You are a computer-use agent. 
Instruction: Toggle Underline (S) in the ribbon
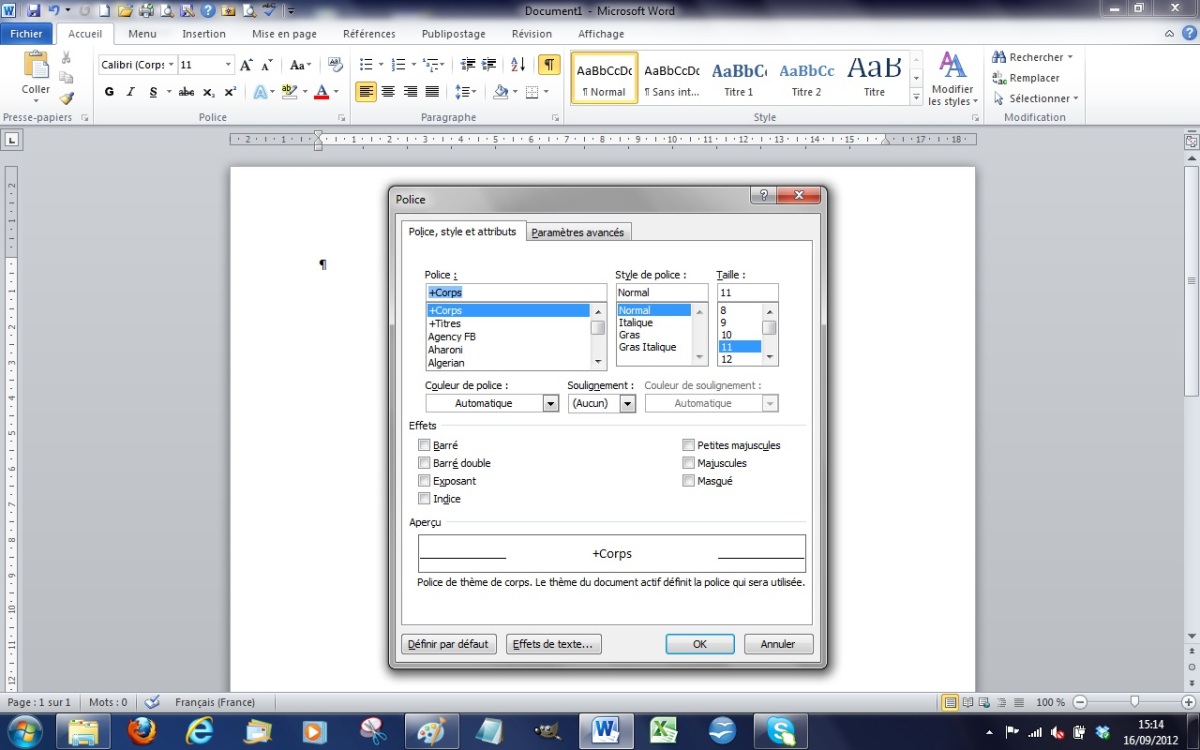pyautogui.click(x=153, y=92)
